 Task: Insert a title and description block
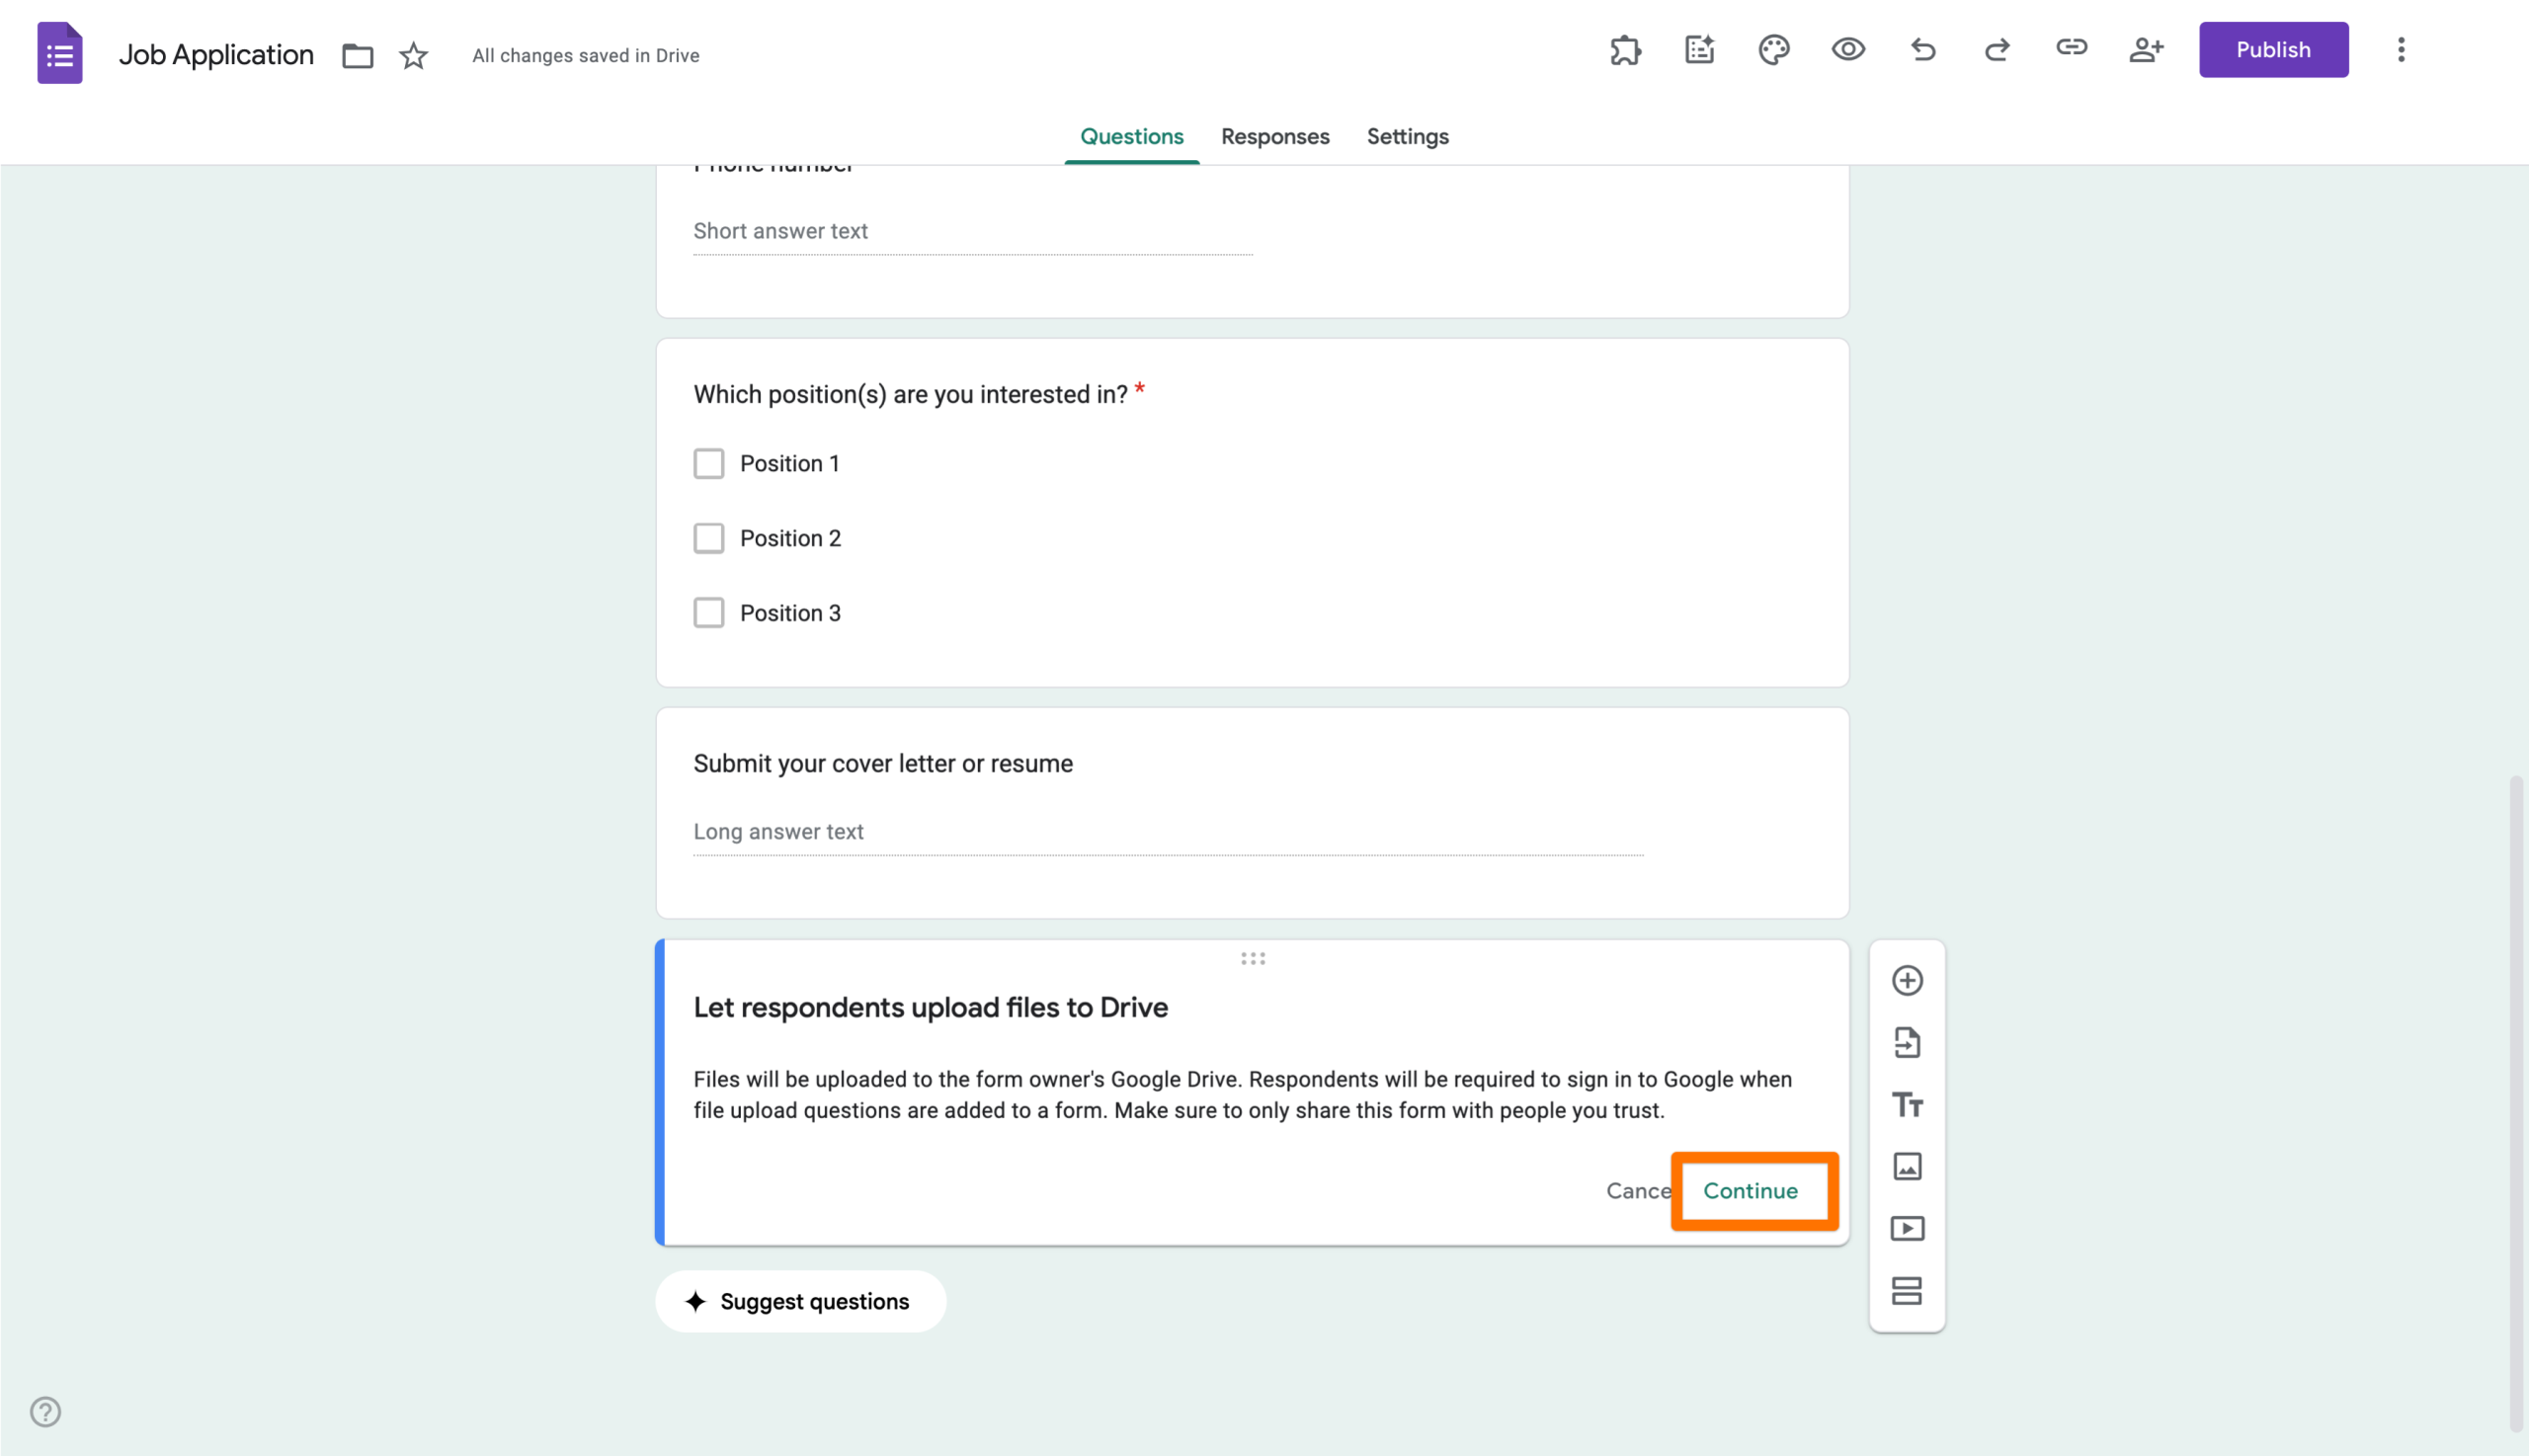1907,1104
